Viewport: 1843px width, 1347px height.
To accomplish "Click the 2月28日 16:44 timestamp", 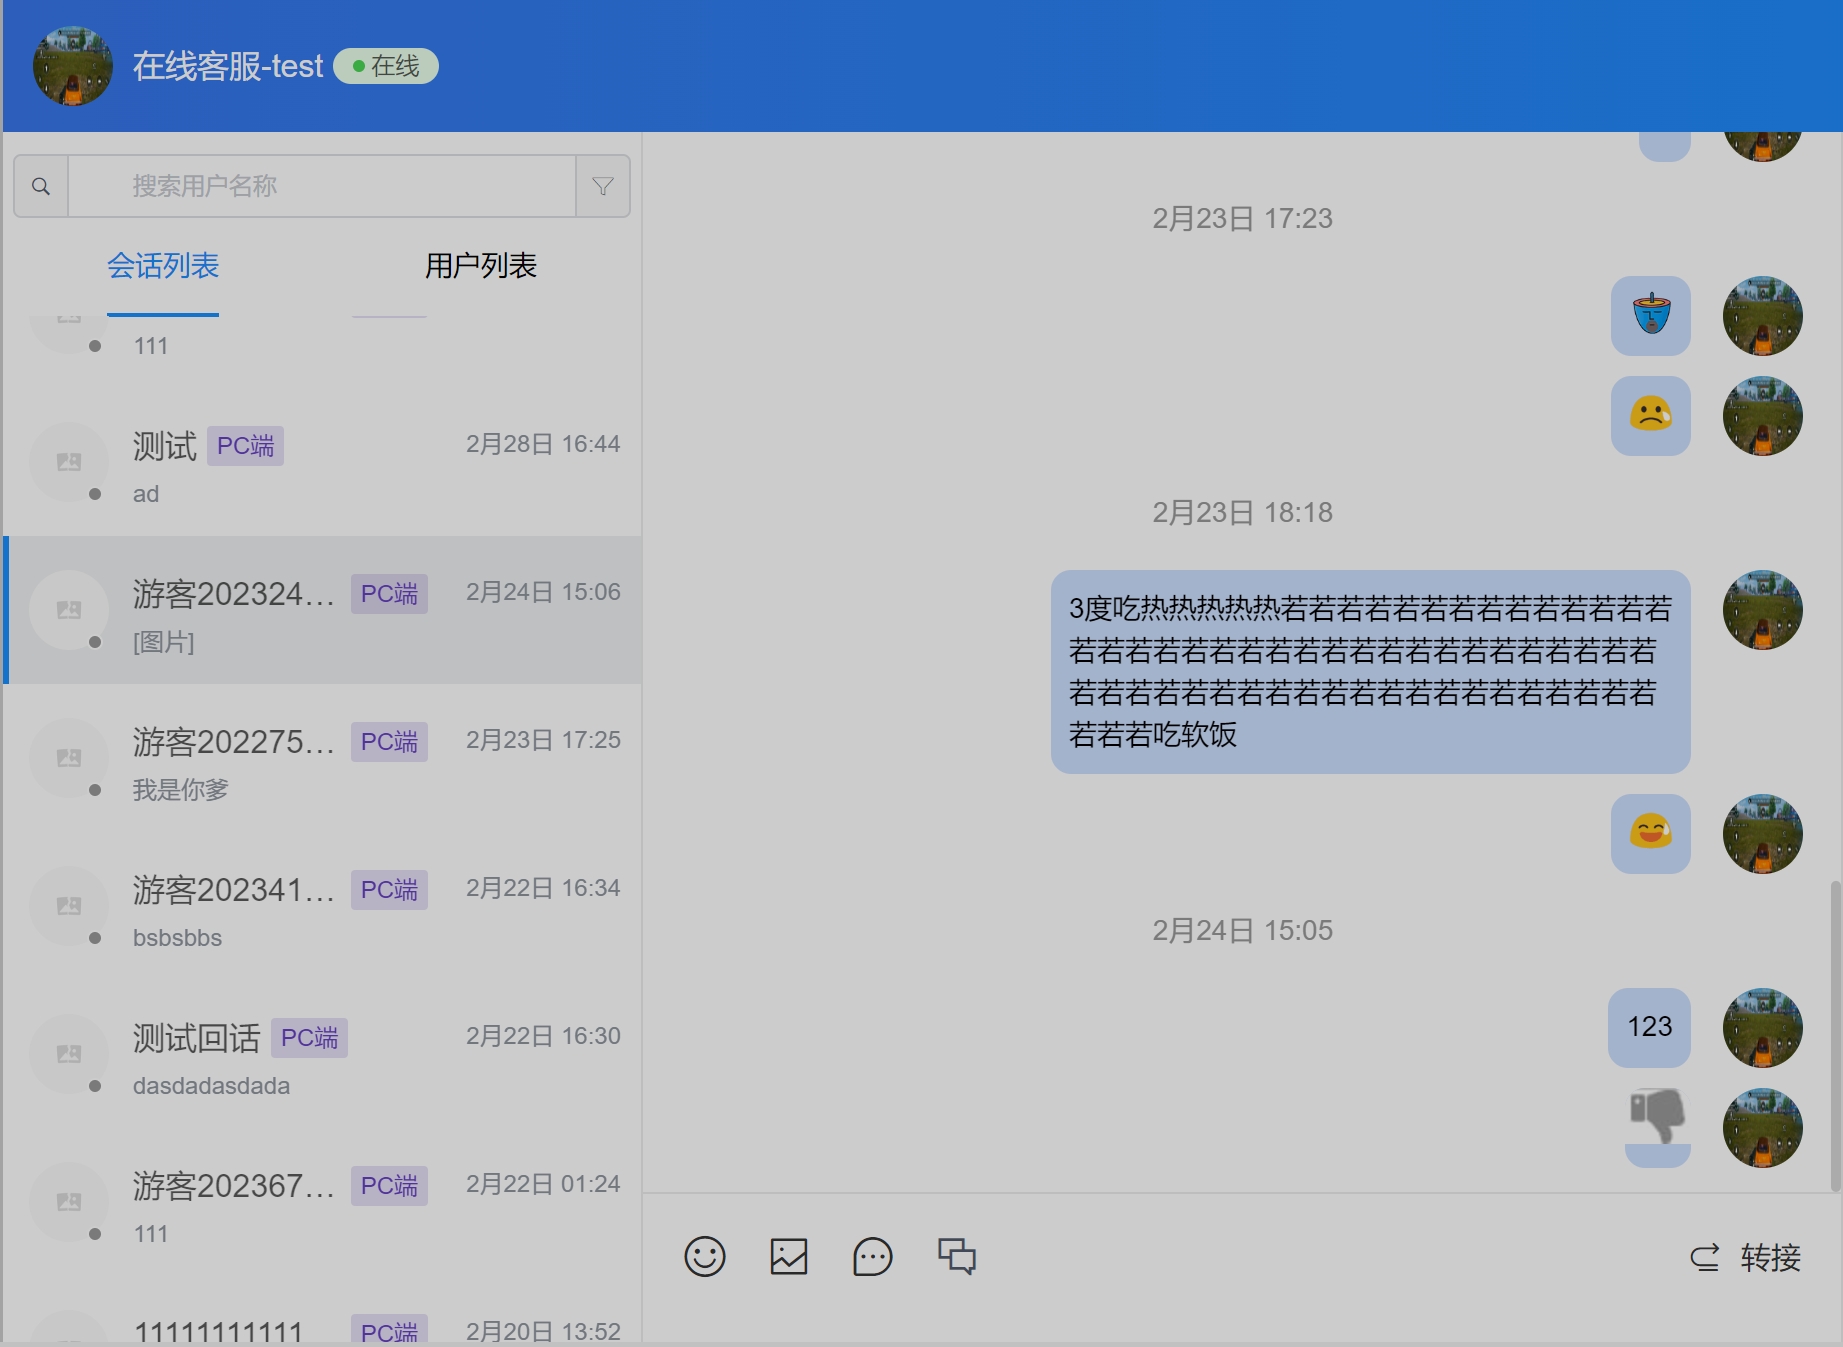I will pyautogui.click(x=543, y=444).
